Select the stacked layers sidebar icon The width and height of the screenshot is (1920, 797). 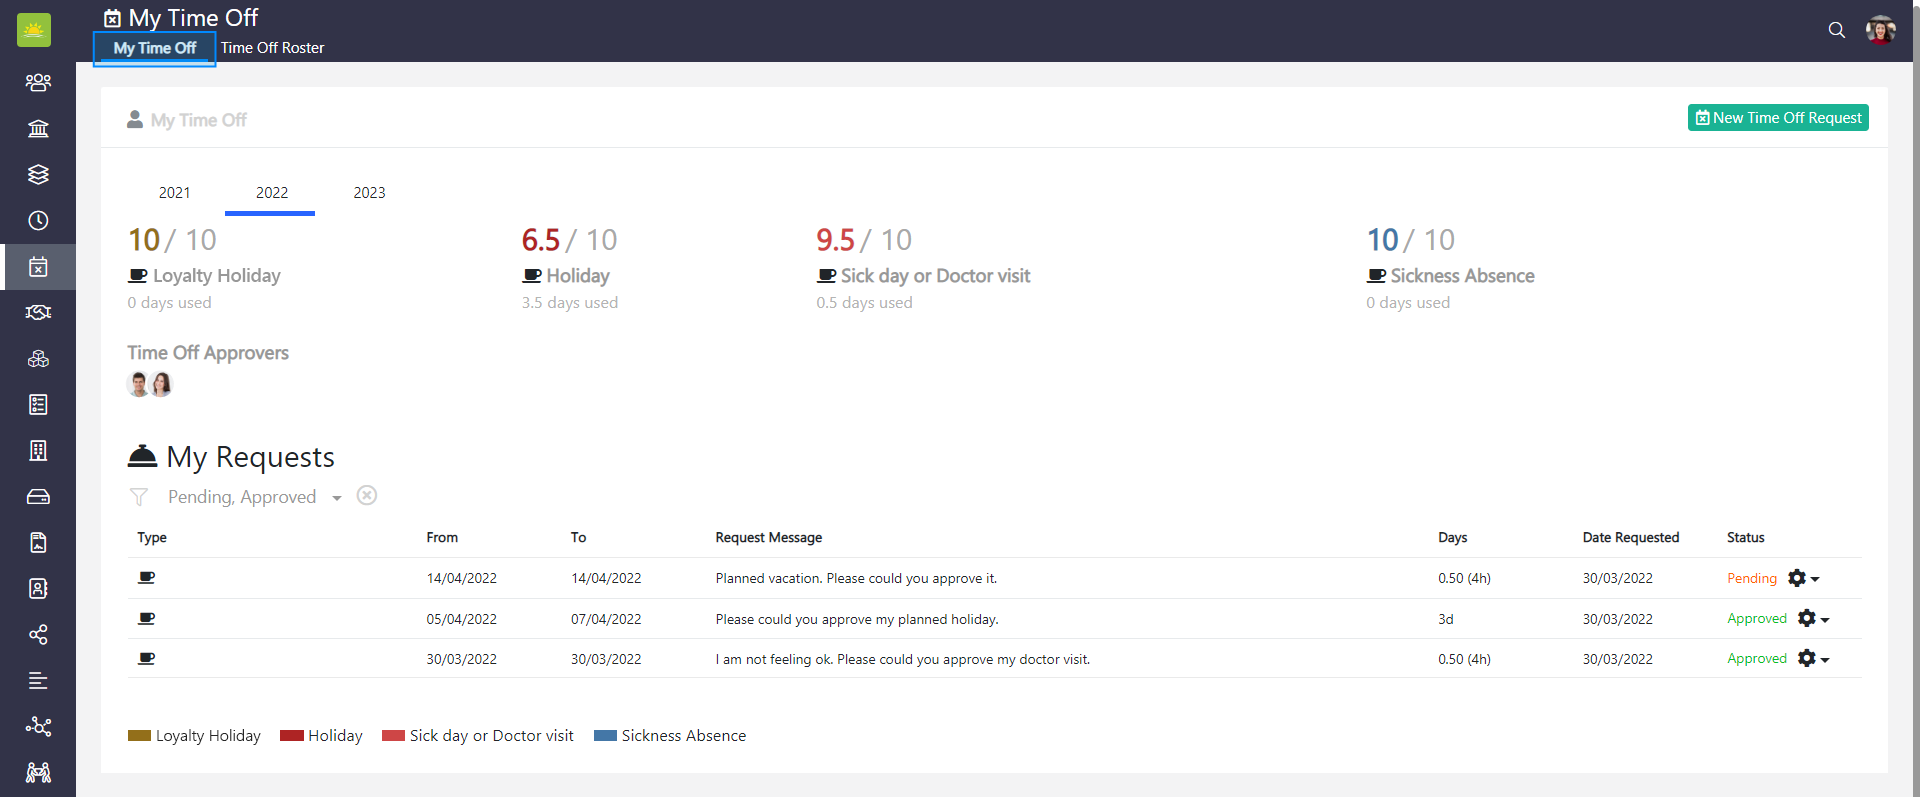pyautogui.click(x=38, y=175)
